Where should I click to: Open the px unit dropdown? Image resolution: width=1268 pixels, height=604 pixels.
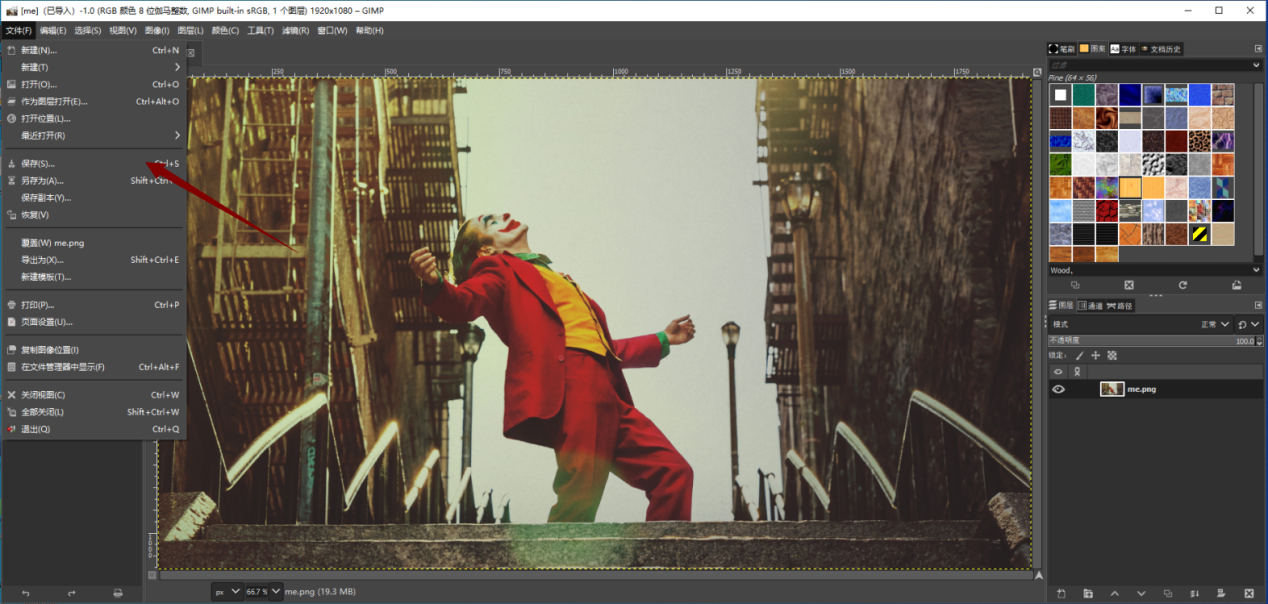point(228,591)
